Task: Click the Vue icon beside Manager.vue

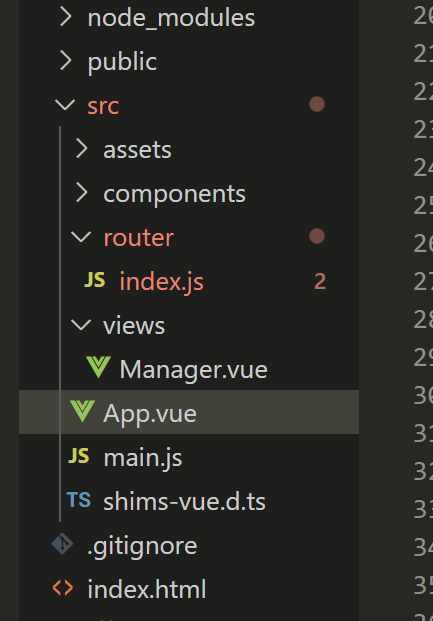Action: (x=98, y=367)
